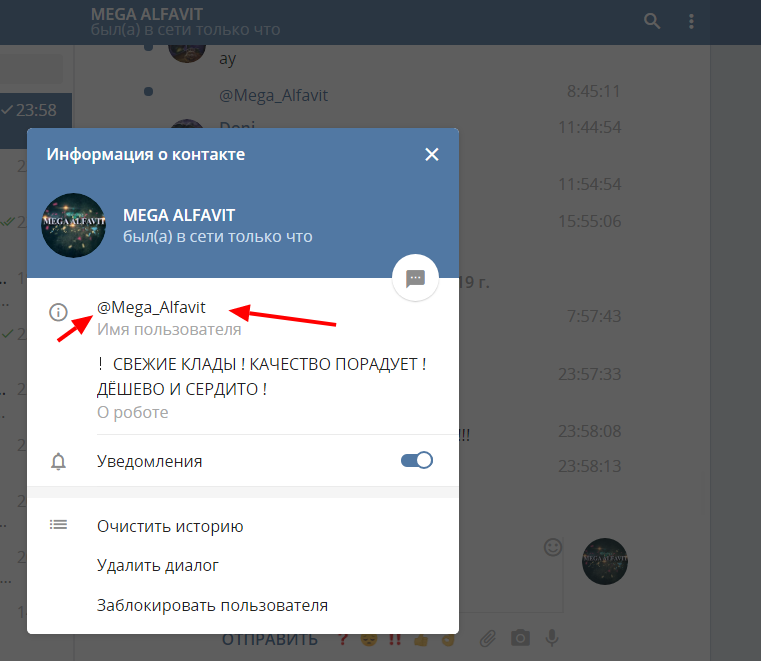Select the sidebar chat timestamped 23:58
Screen dimensions: 761x661
(x=36, y=120)
